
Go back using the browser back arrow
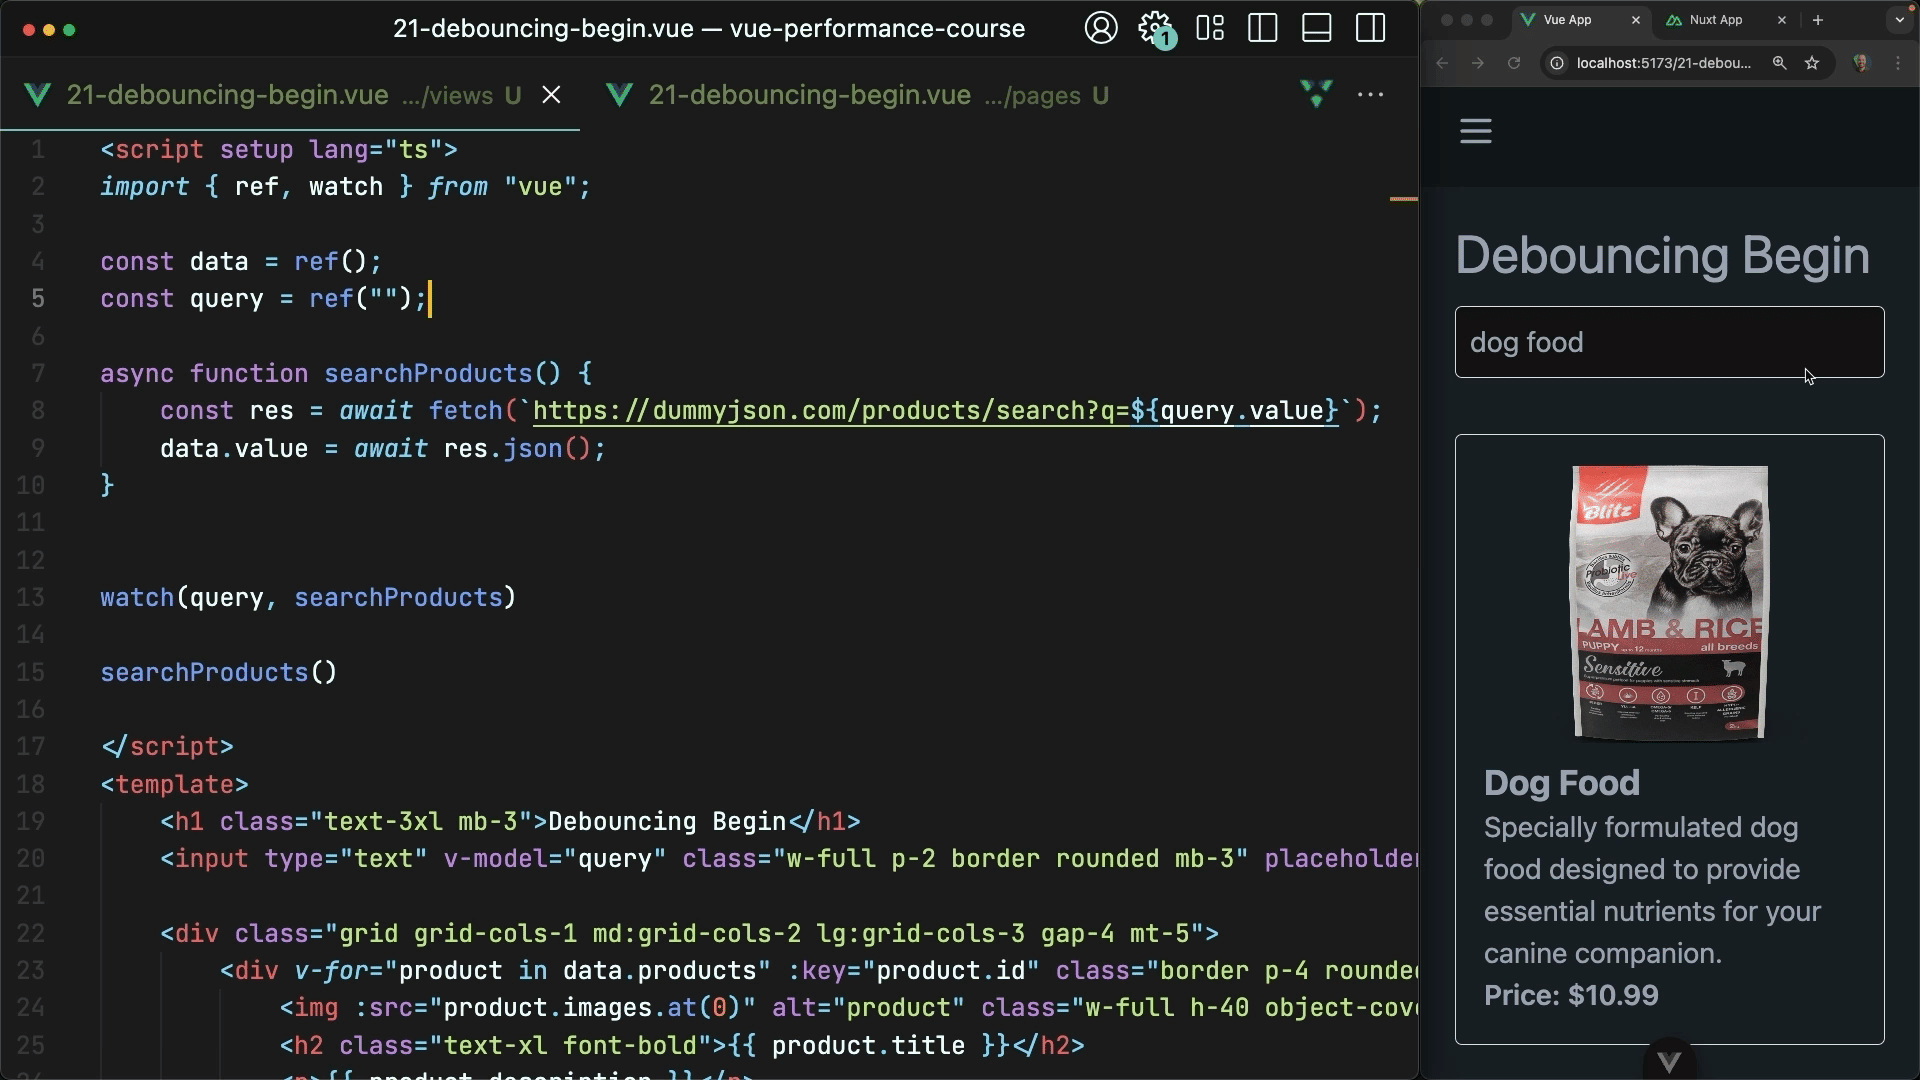[x=1442, y=63]
